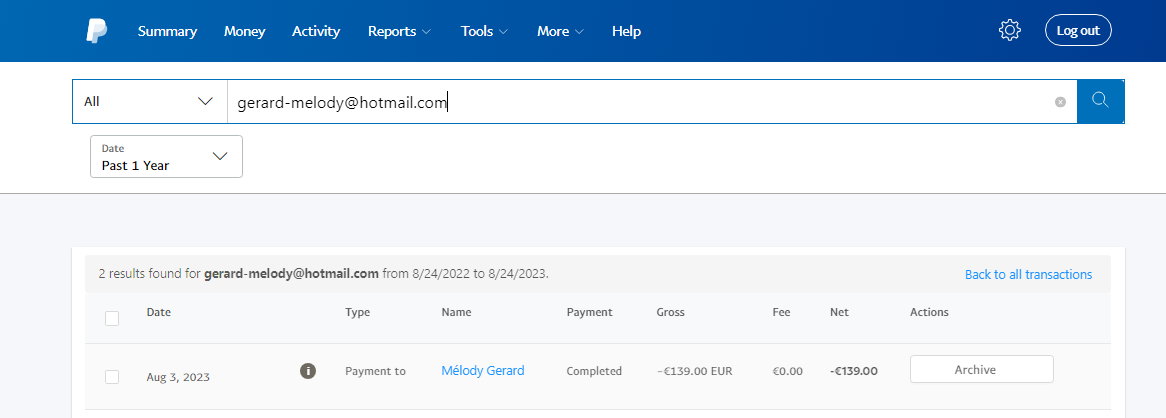The width and height of the screenshot is (1166, 418).
Task: Click Back to all transactions link
Action: click(x=1028, y=274)
